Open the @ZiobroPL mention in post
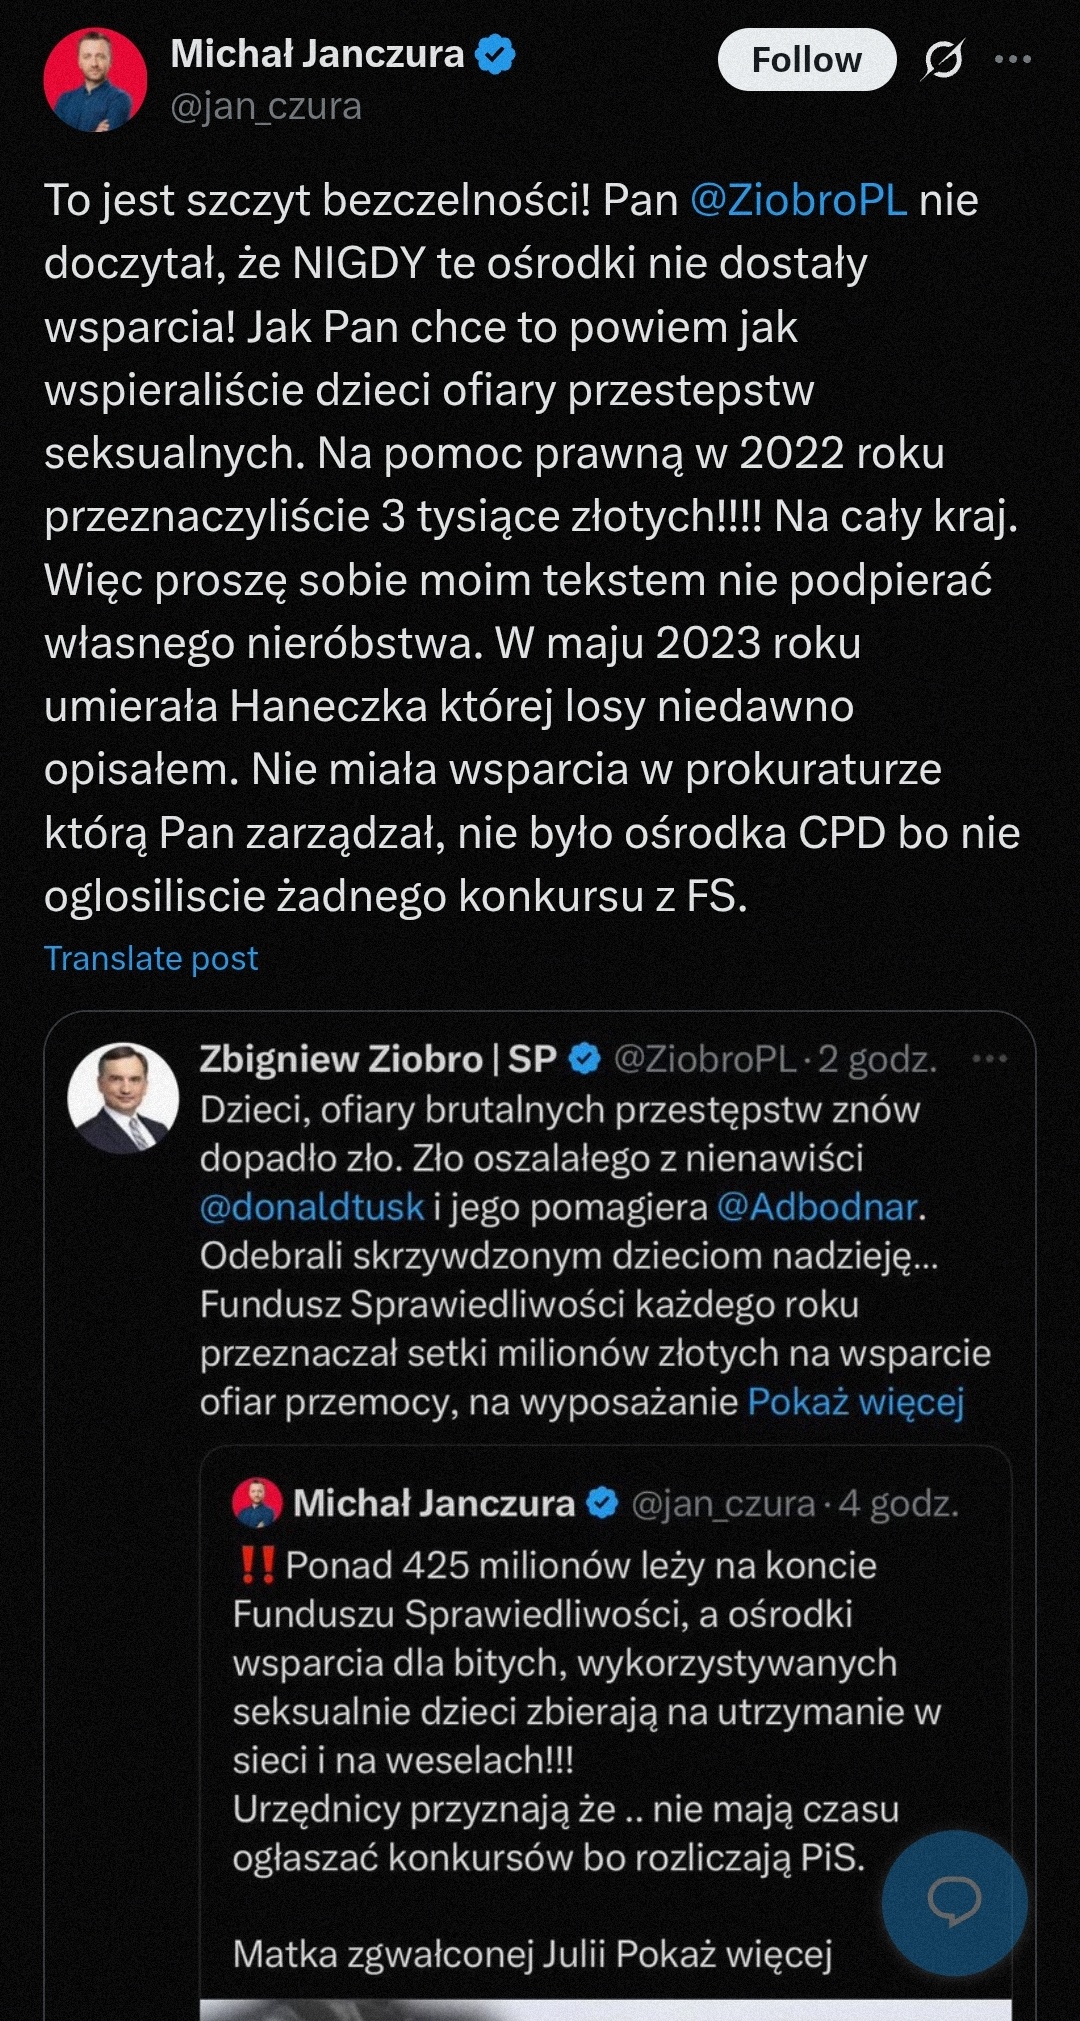 tap(798, 200)
